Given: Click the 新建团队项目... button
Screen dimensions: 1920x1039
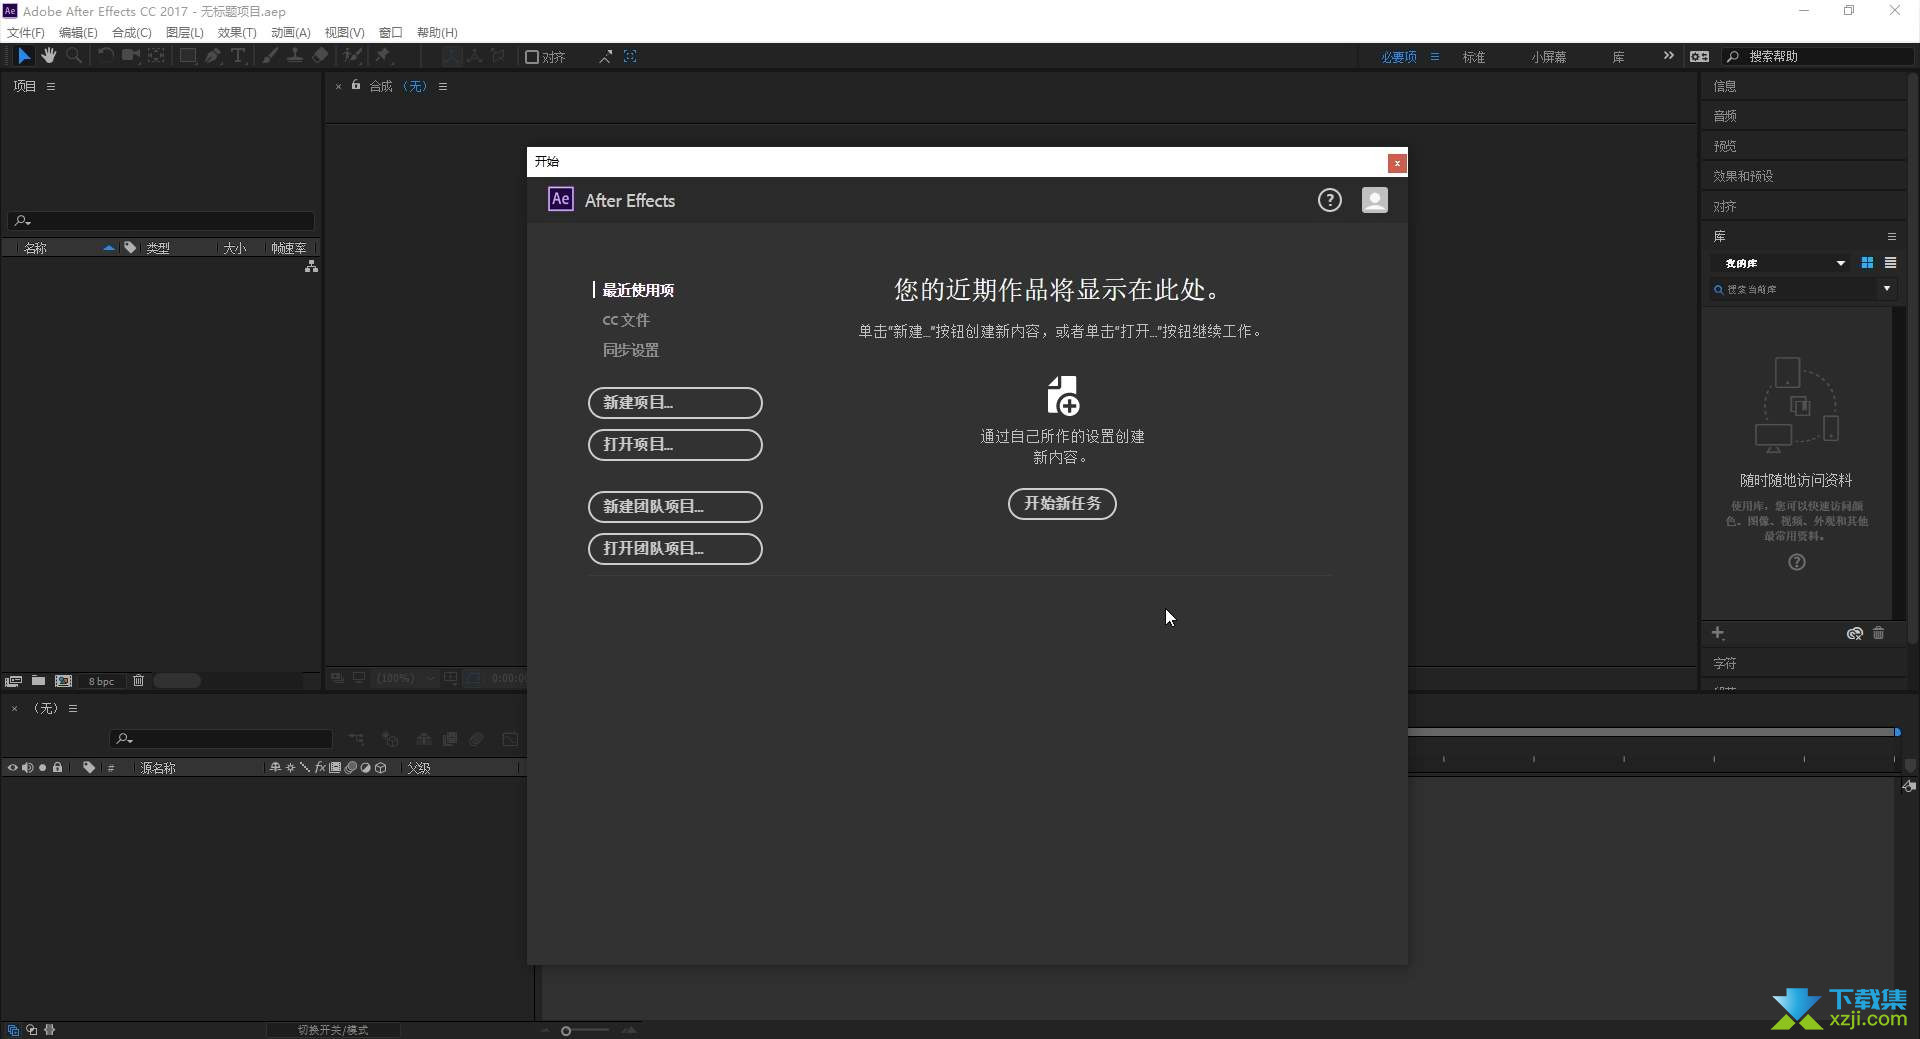Looking at the screenshot, I should 675,507.
